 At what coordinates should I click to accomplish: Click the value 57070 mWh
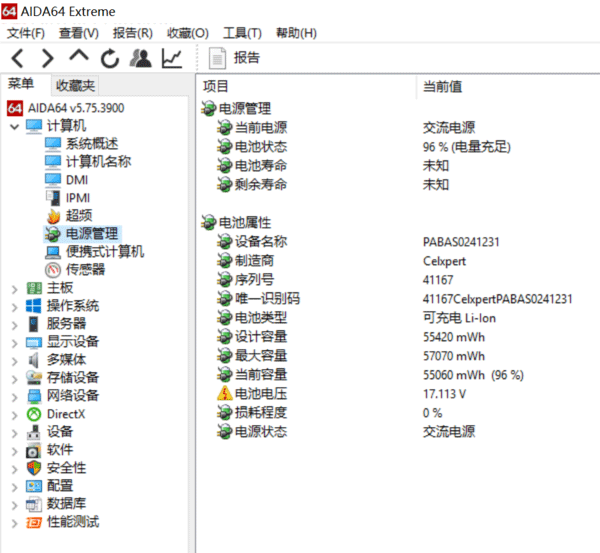pyautogui.click(x=454, y=356)
